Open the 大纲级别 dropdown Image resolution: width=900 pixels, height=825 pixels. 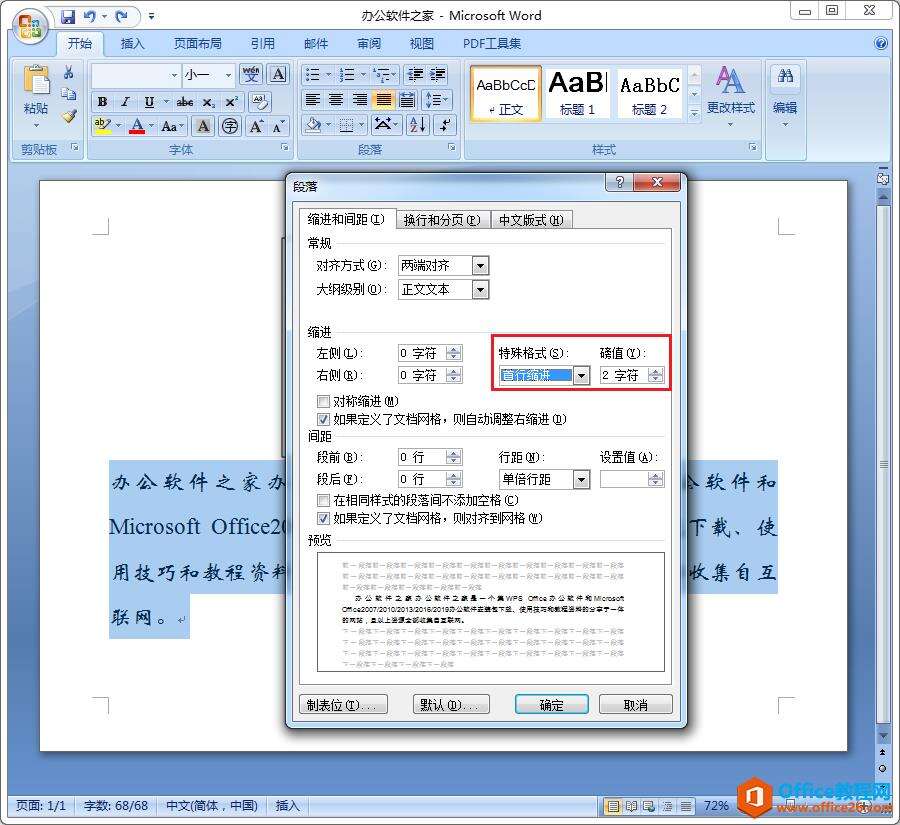click(x=480, y=289)
